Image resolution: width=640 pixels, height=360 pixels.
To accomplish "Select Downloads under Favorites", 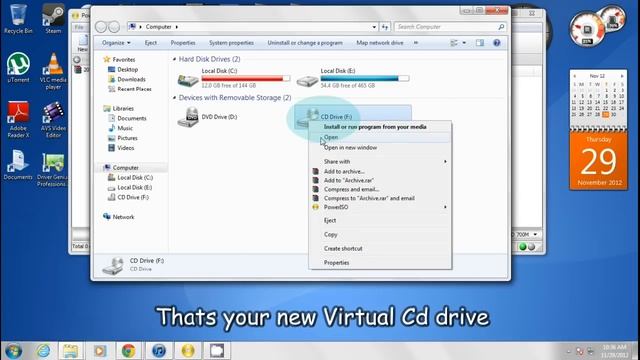I will [x=131, y=80].
